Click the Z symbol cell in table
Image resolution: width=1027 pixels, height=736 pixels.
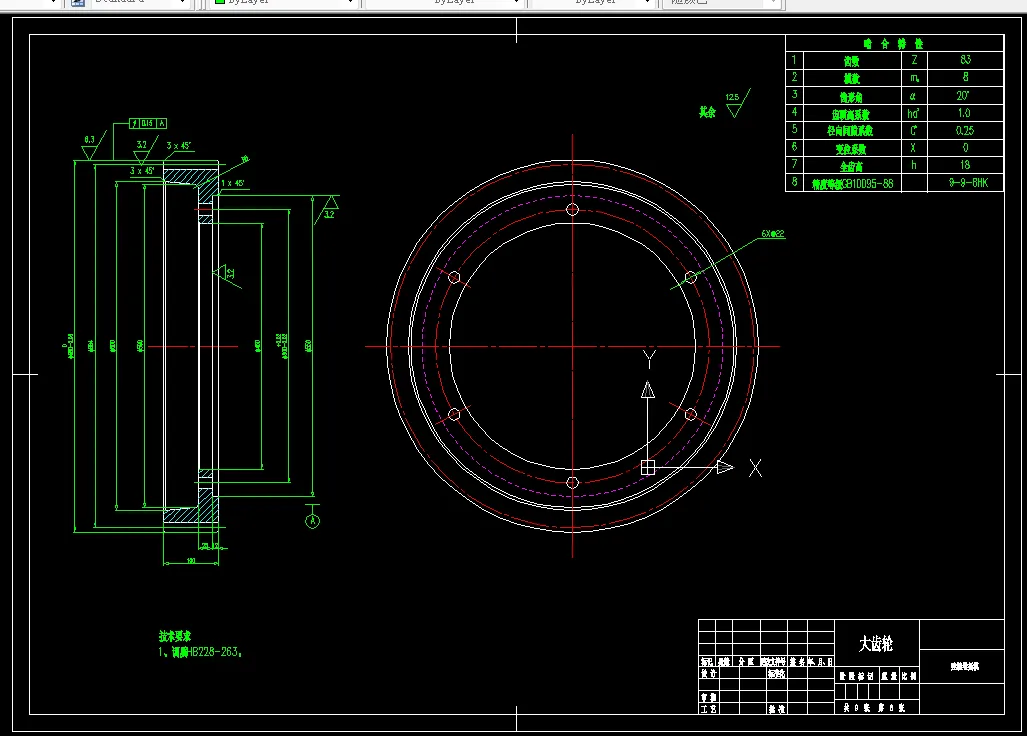point(914,60)
